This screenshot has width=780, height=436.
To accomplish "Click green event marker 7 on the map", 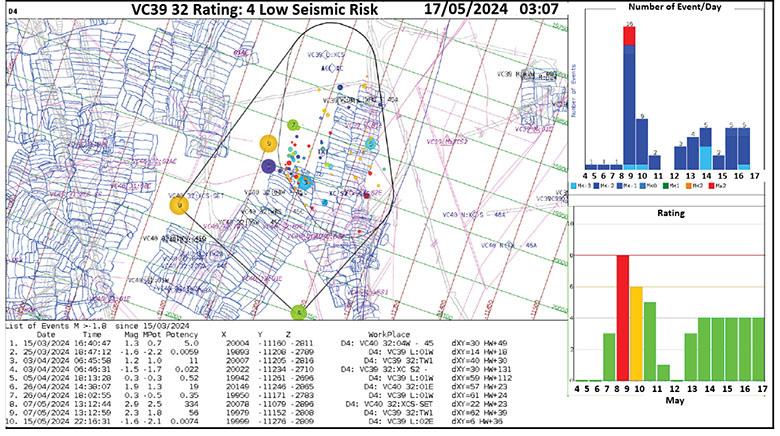I will [x=293, y=125].
